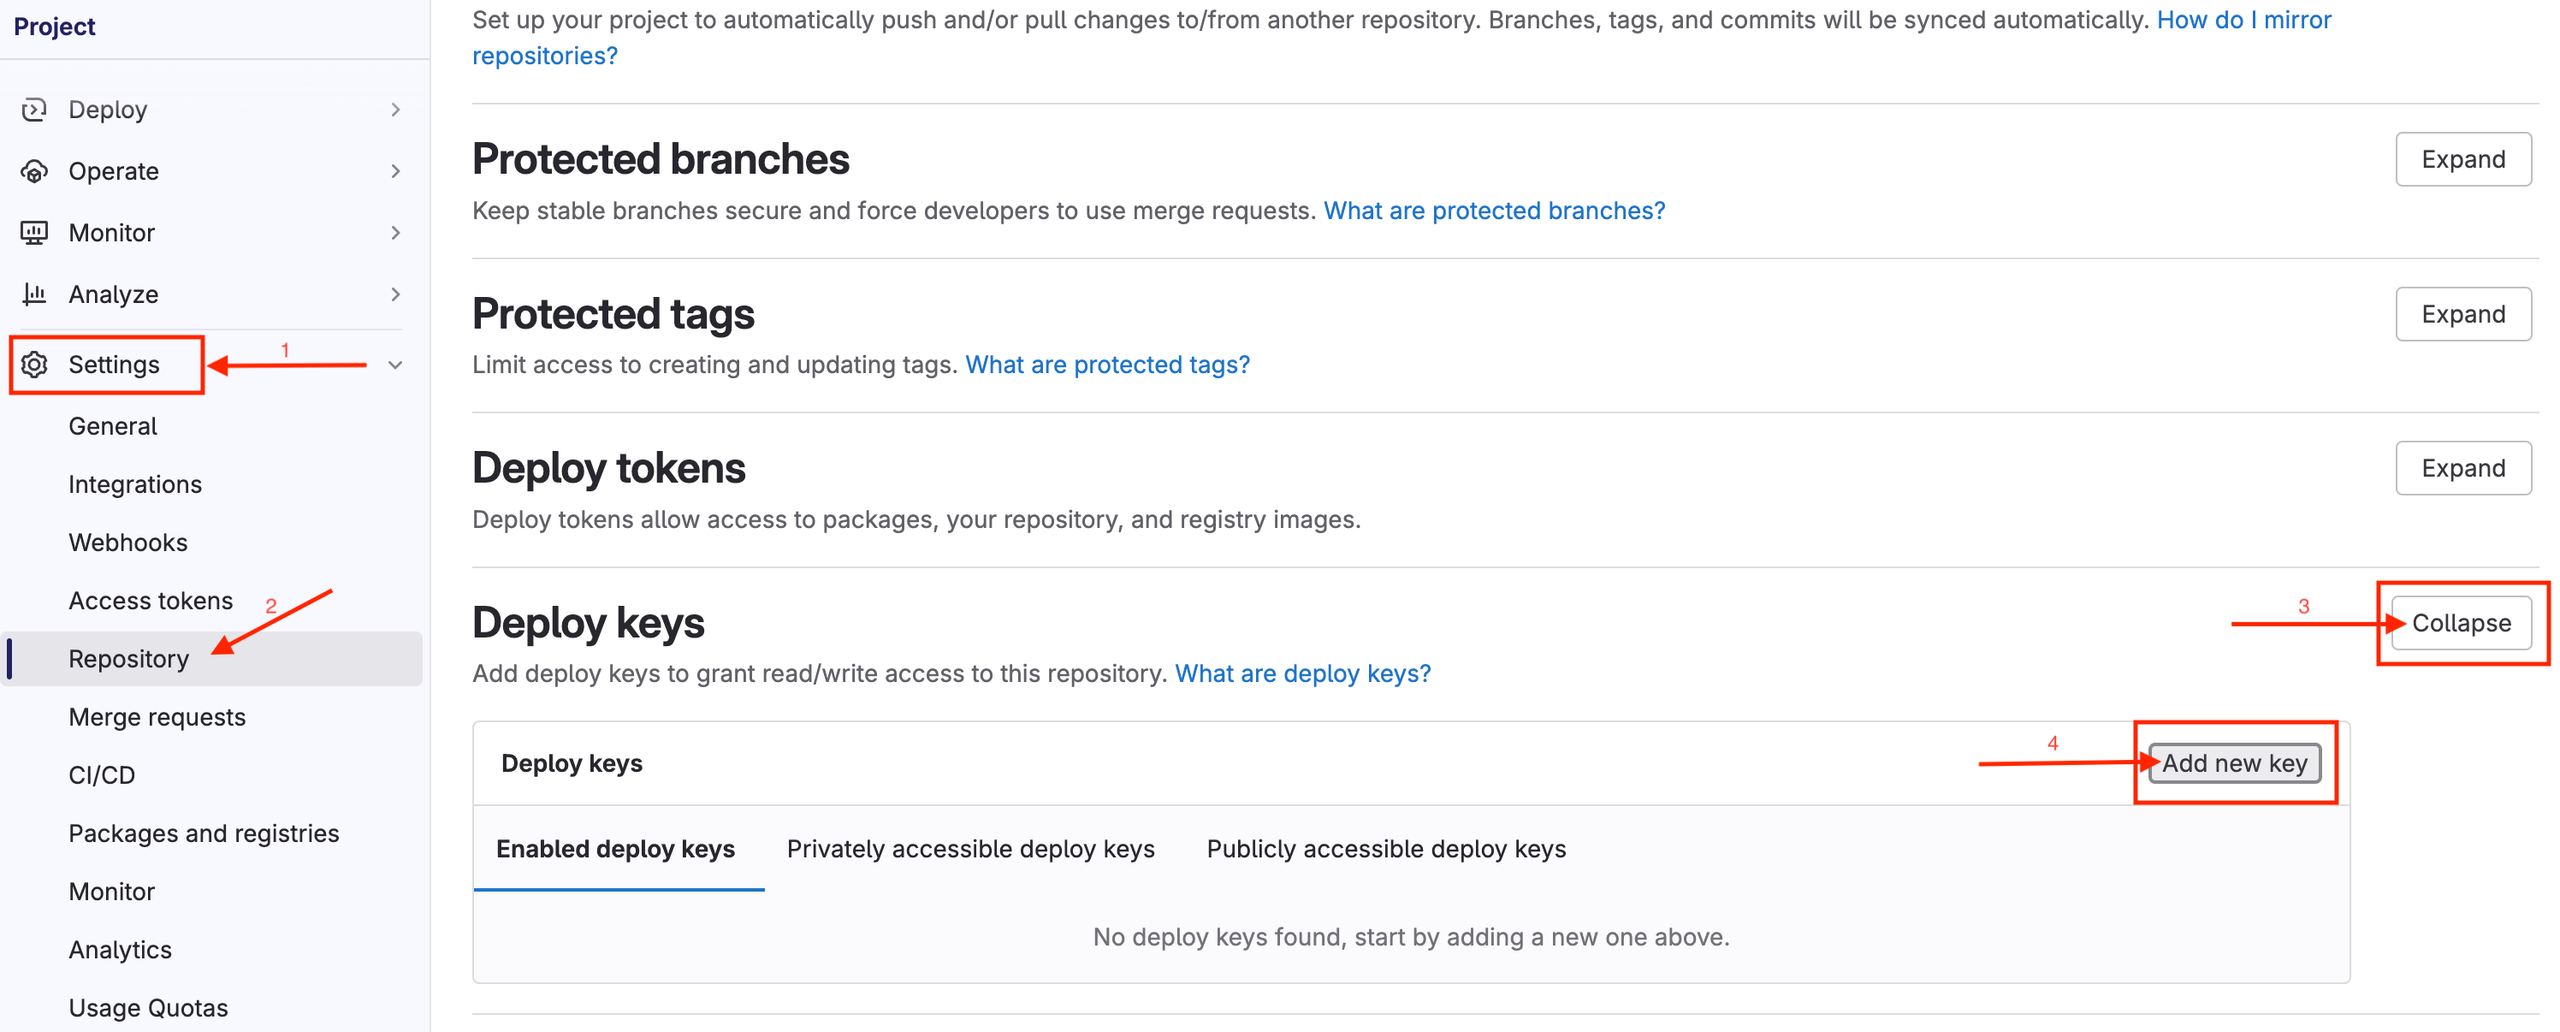
Task: Select the Enabled deploy keys tab
Action: pos(616,849)
